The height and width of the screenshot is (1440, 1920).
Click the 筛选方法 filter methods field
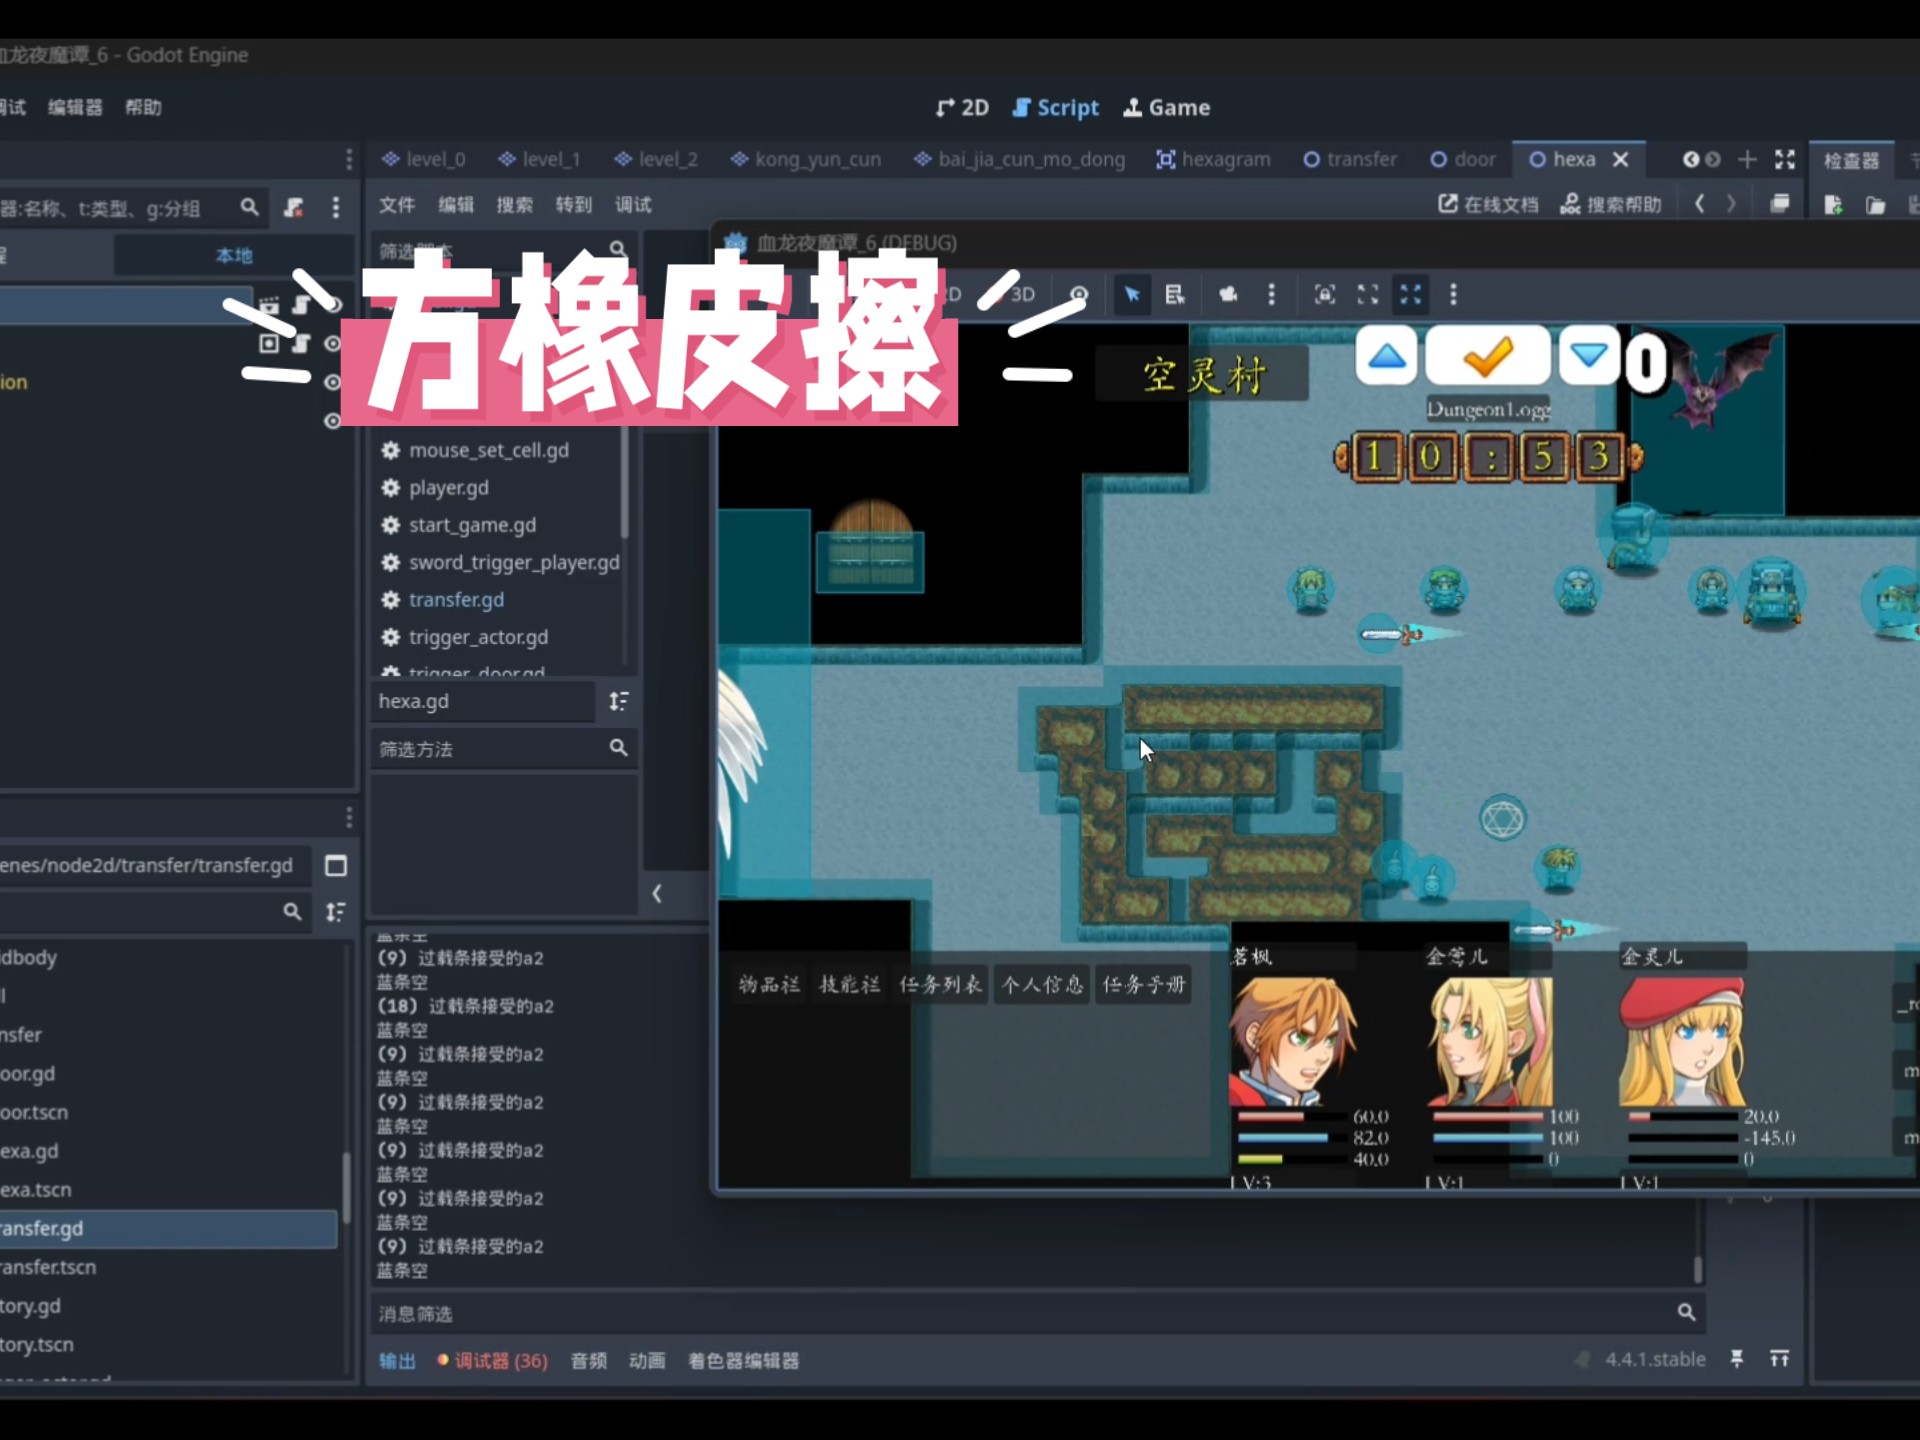click(504, 748)
